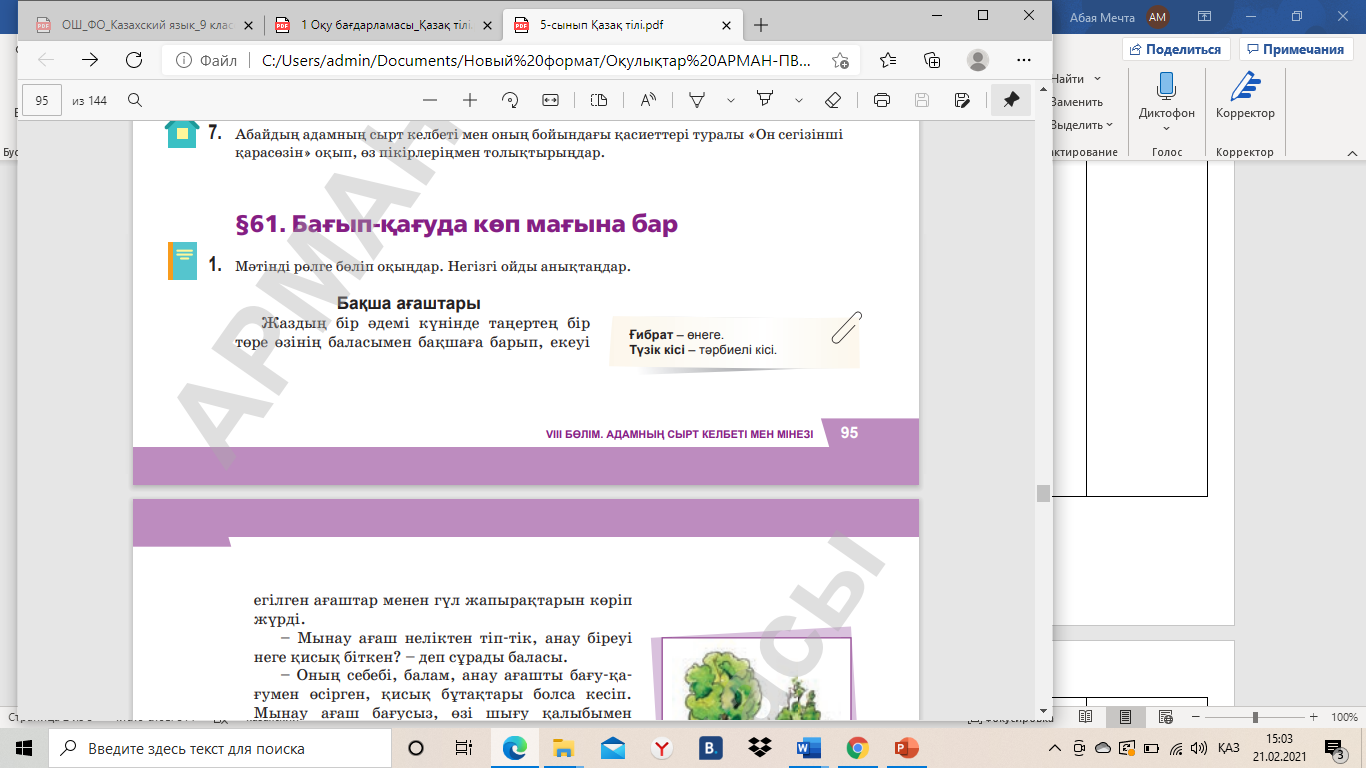Open a new Edge tab
The width and height of the screenshot is (1366, 768).
pyautogui.click(x=761, y=25)
